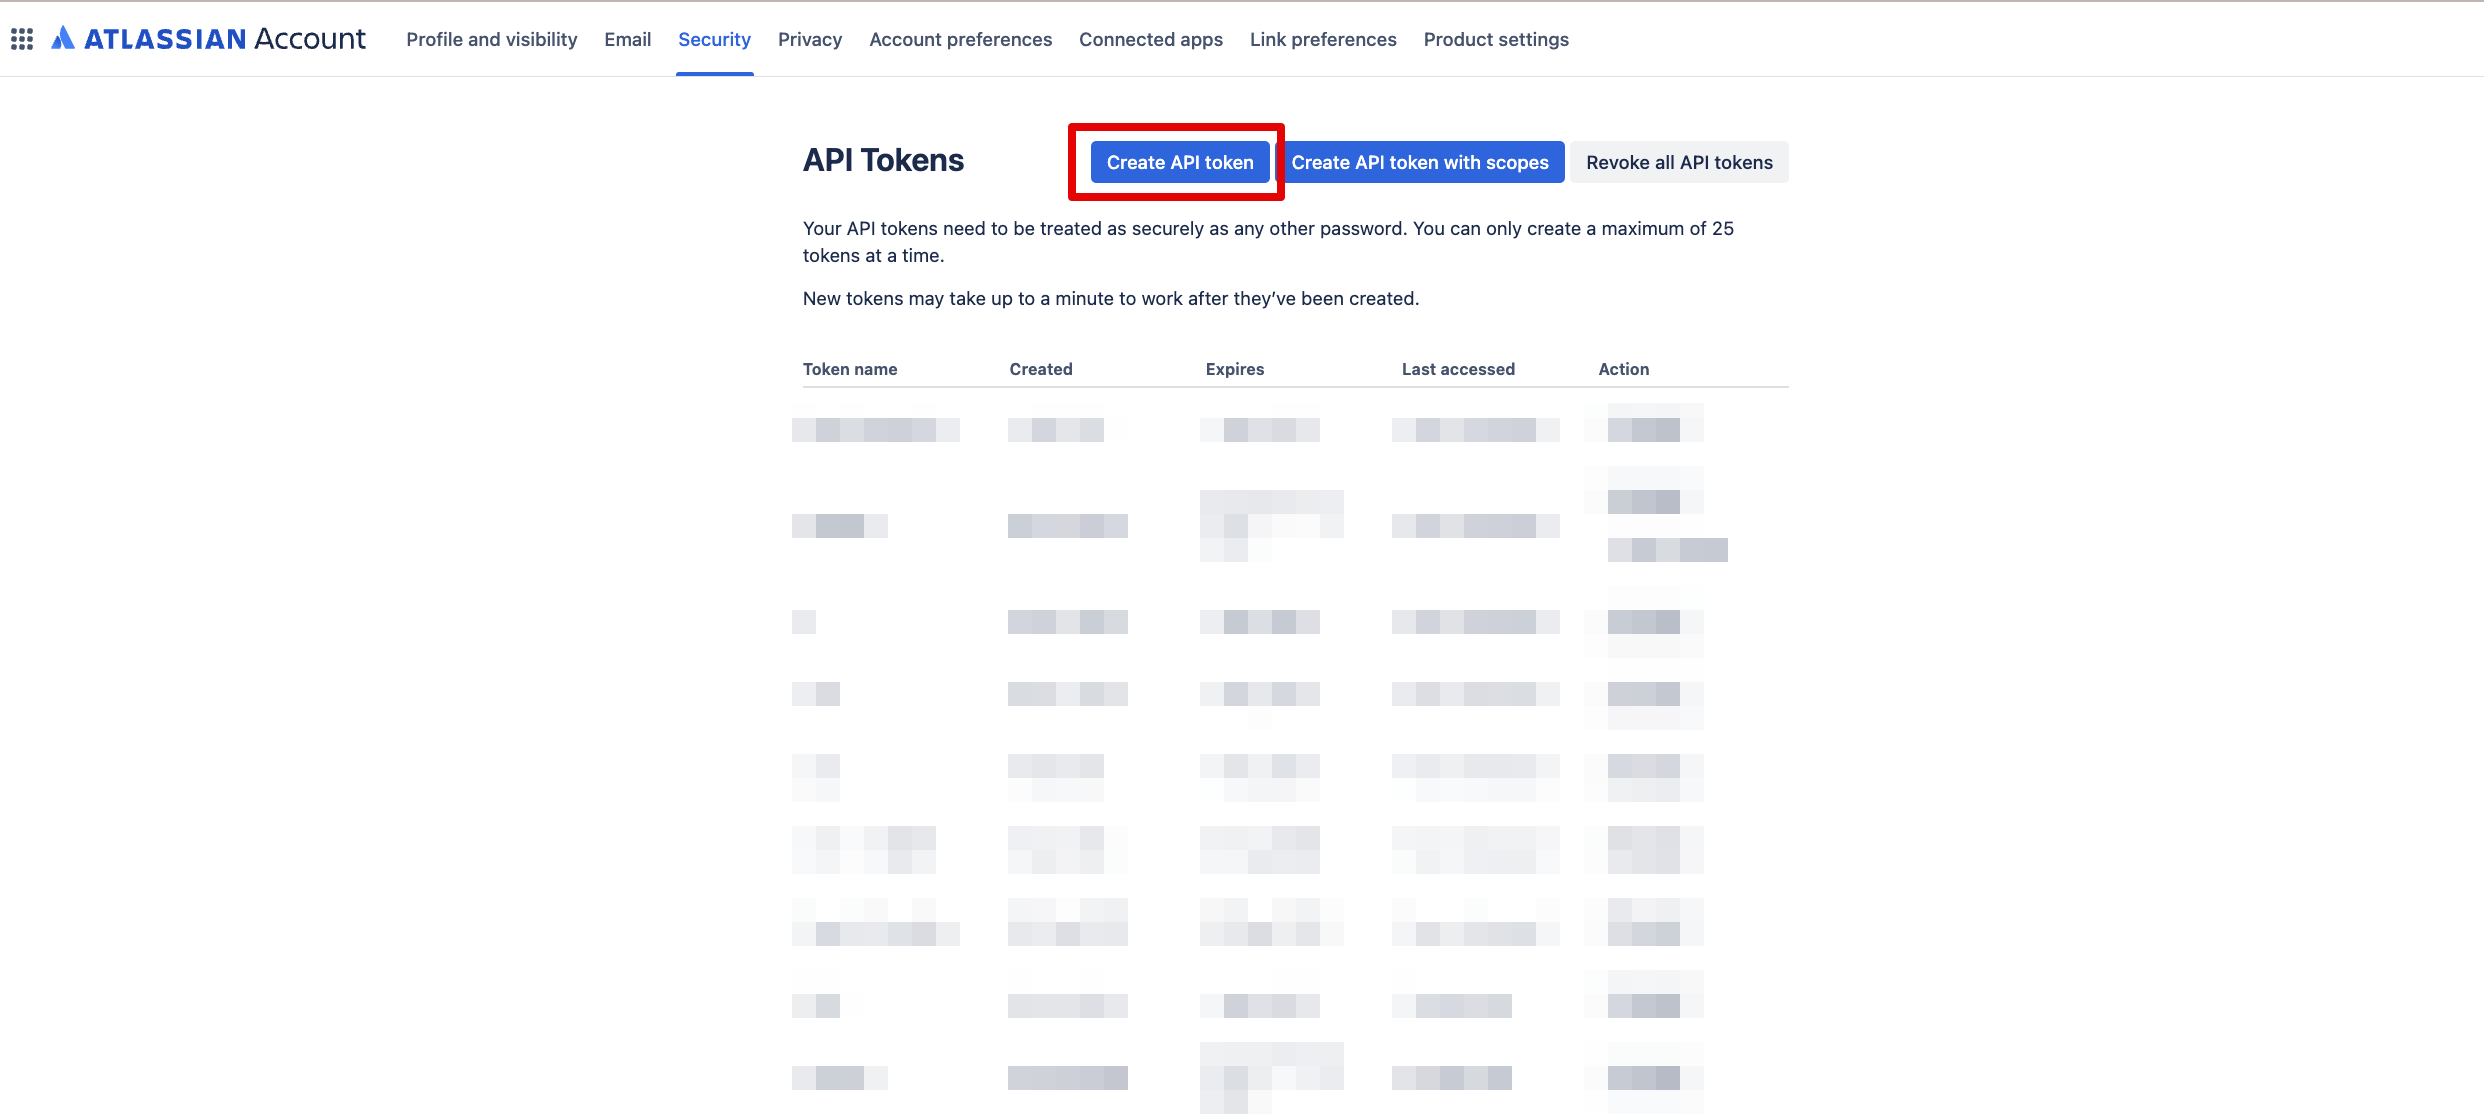This screenshot has width=2484, height=1114.
Task: Open Account preferences tab
Action: 960,39
